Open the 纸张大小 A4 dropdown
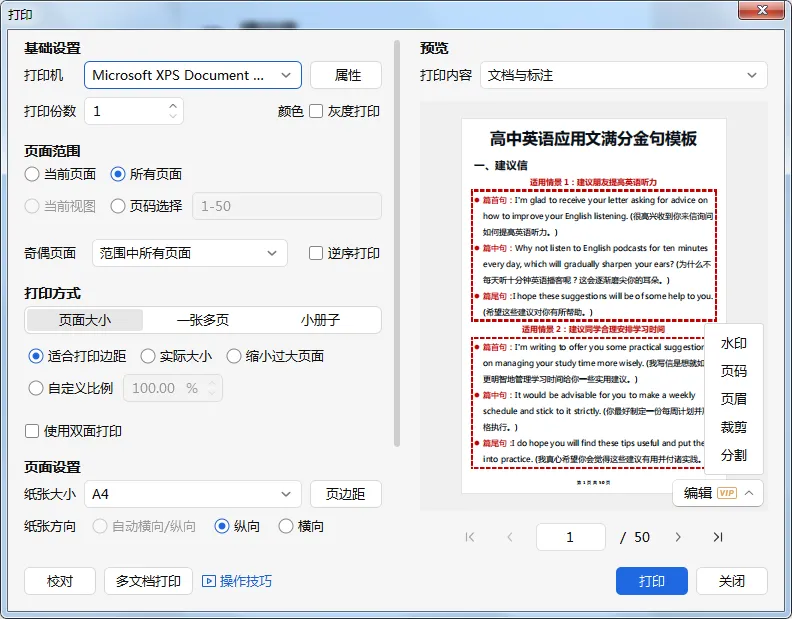 click(x=193, y=494)
